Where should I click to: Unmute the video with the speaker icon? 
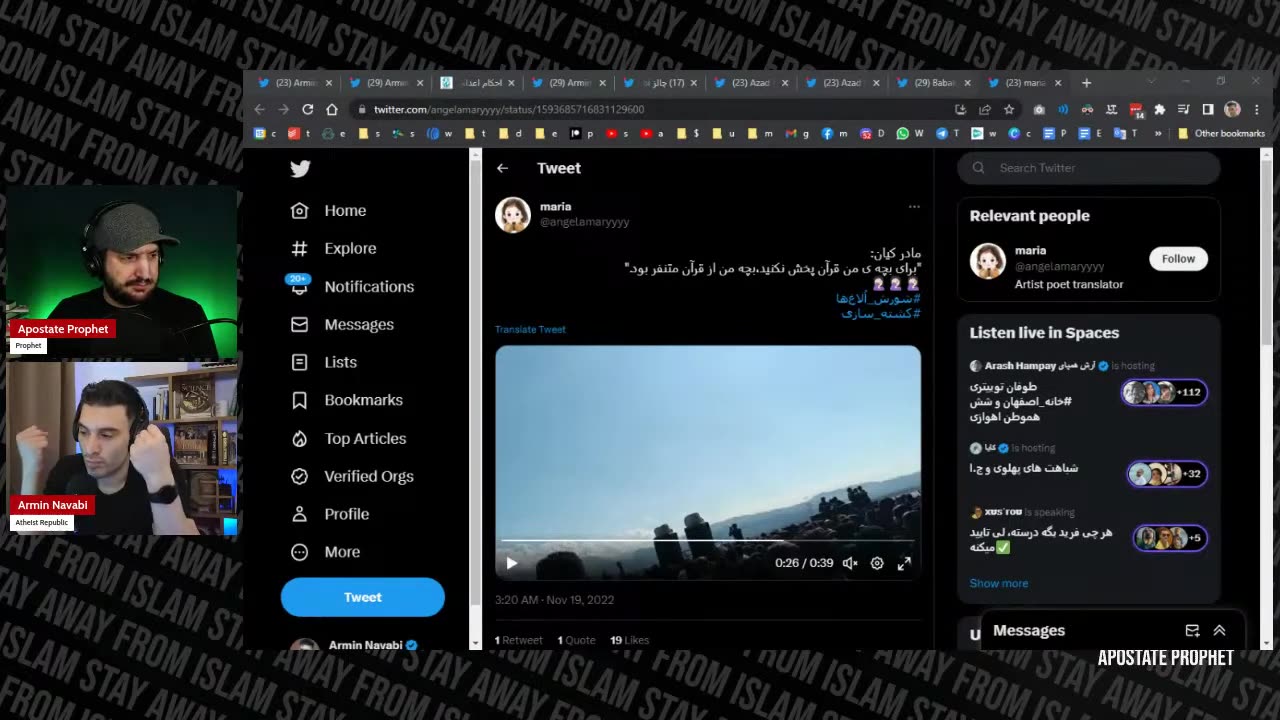point(850,563)
